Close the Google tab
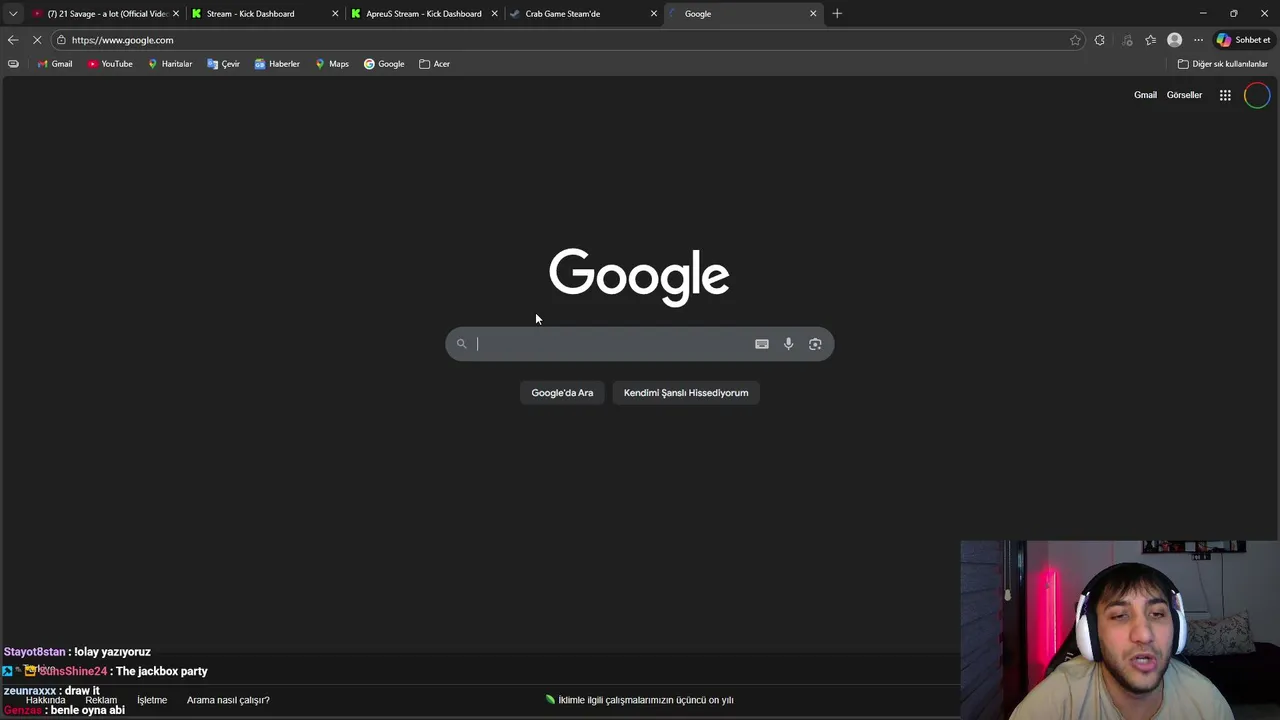The image size is (1280, 720). pos(813,14)
